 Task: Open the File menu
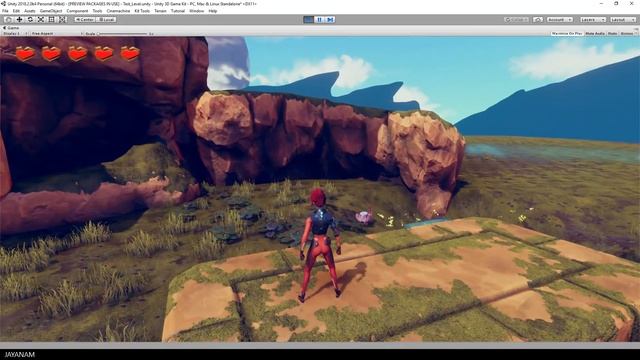pos(5,11)
